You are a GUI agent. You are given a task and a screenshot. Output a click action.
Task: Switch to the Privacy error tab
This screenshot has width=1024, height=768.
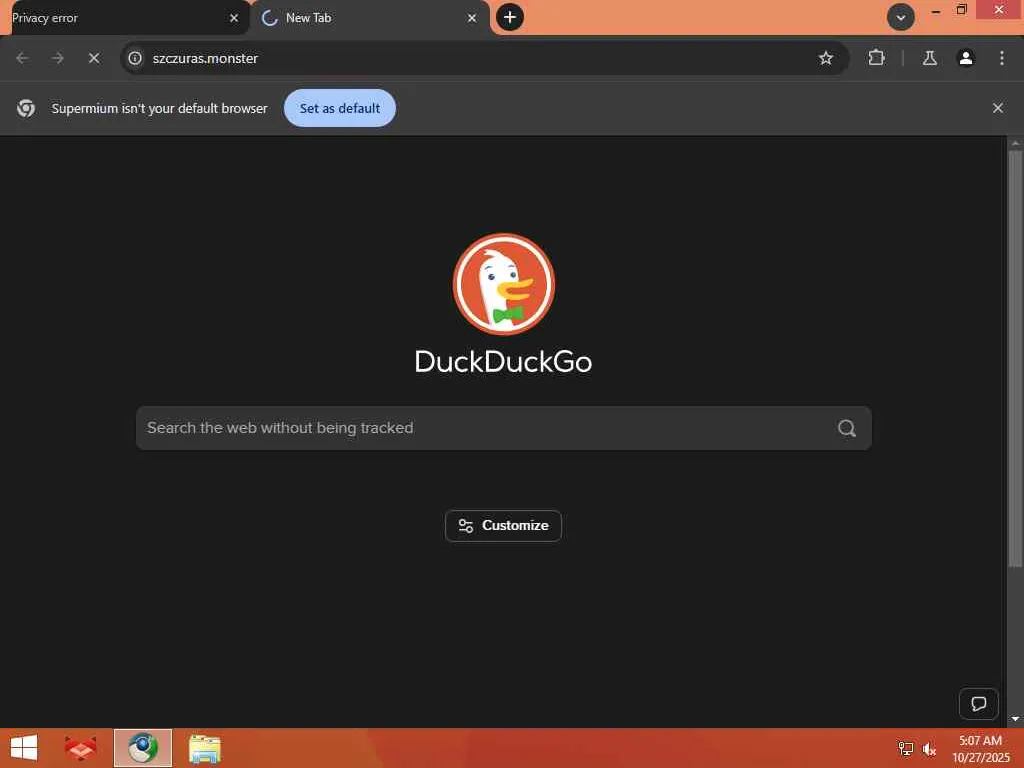pyautogui.click(x=124, y=18)
